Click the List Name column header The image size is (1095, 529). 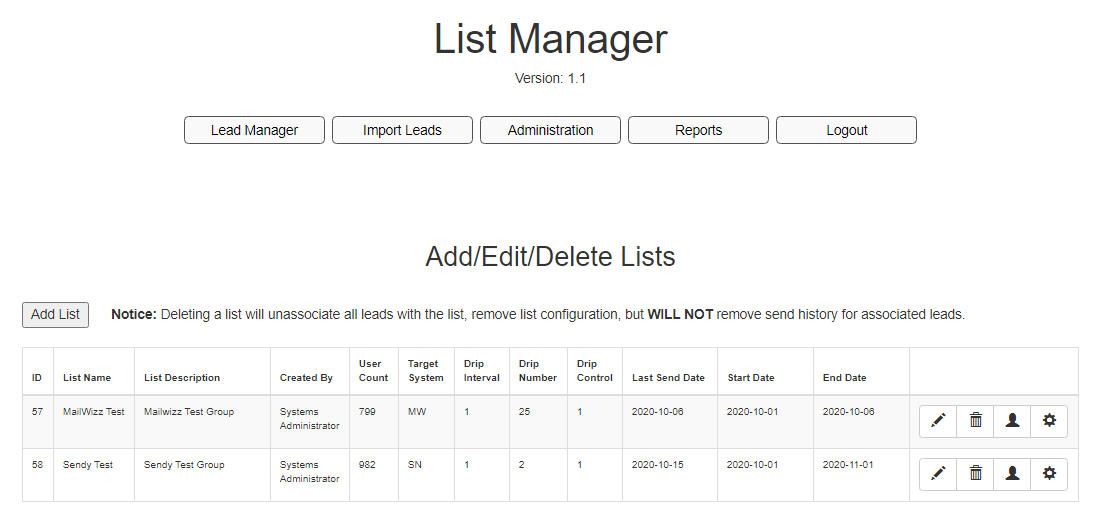(87, 378)
